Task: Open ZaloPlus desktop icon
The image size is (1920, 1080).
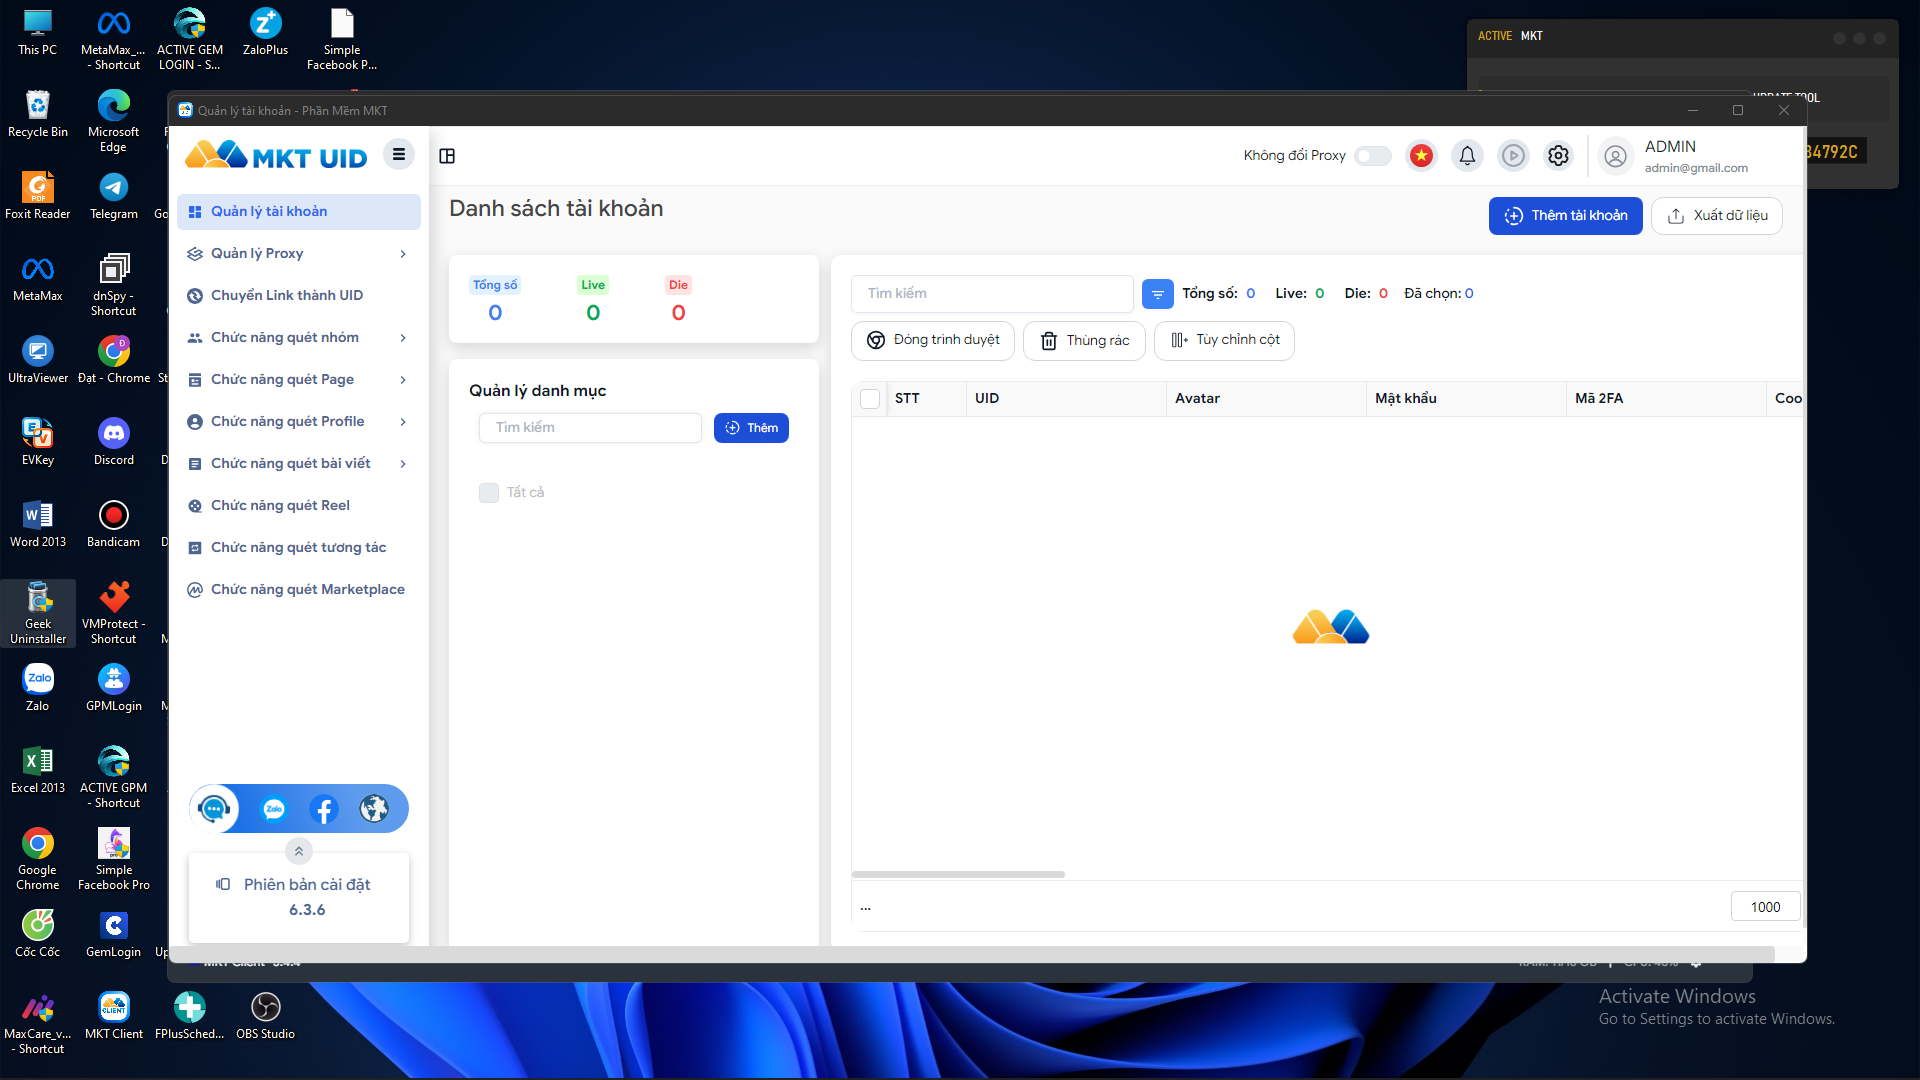Action: tap(265, 31)
